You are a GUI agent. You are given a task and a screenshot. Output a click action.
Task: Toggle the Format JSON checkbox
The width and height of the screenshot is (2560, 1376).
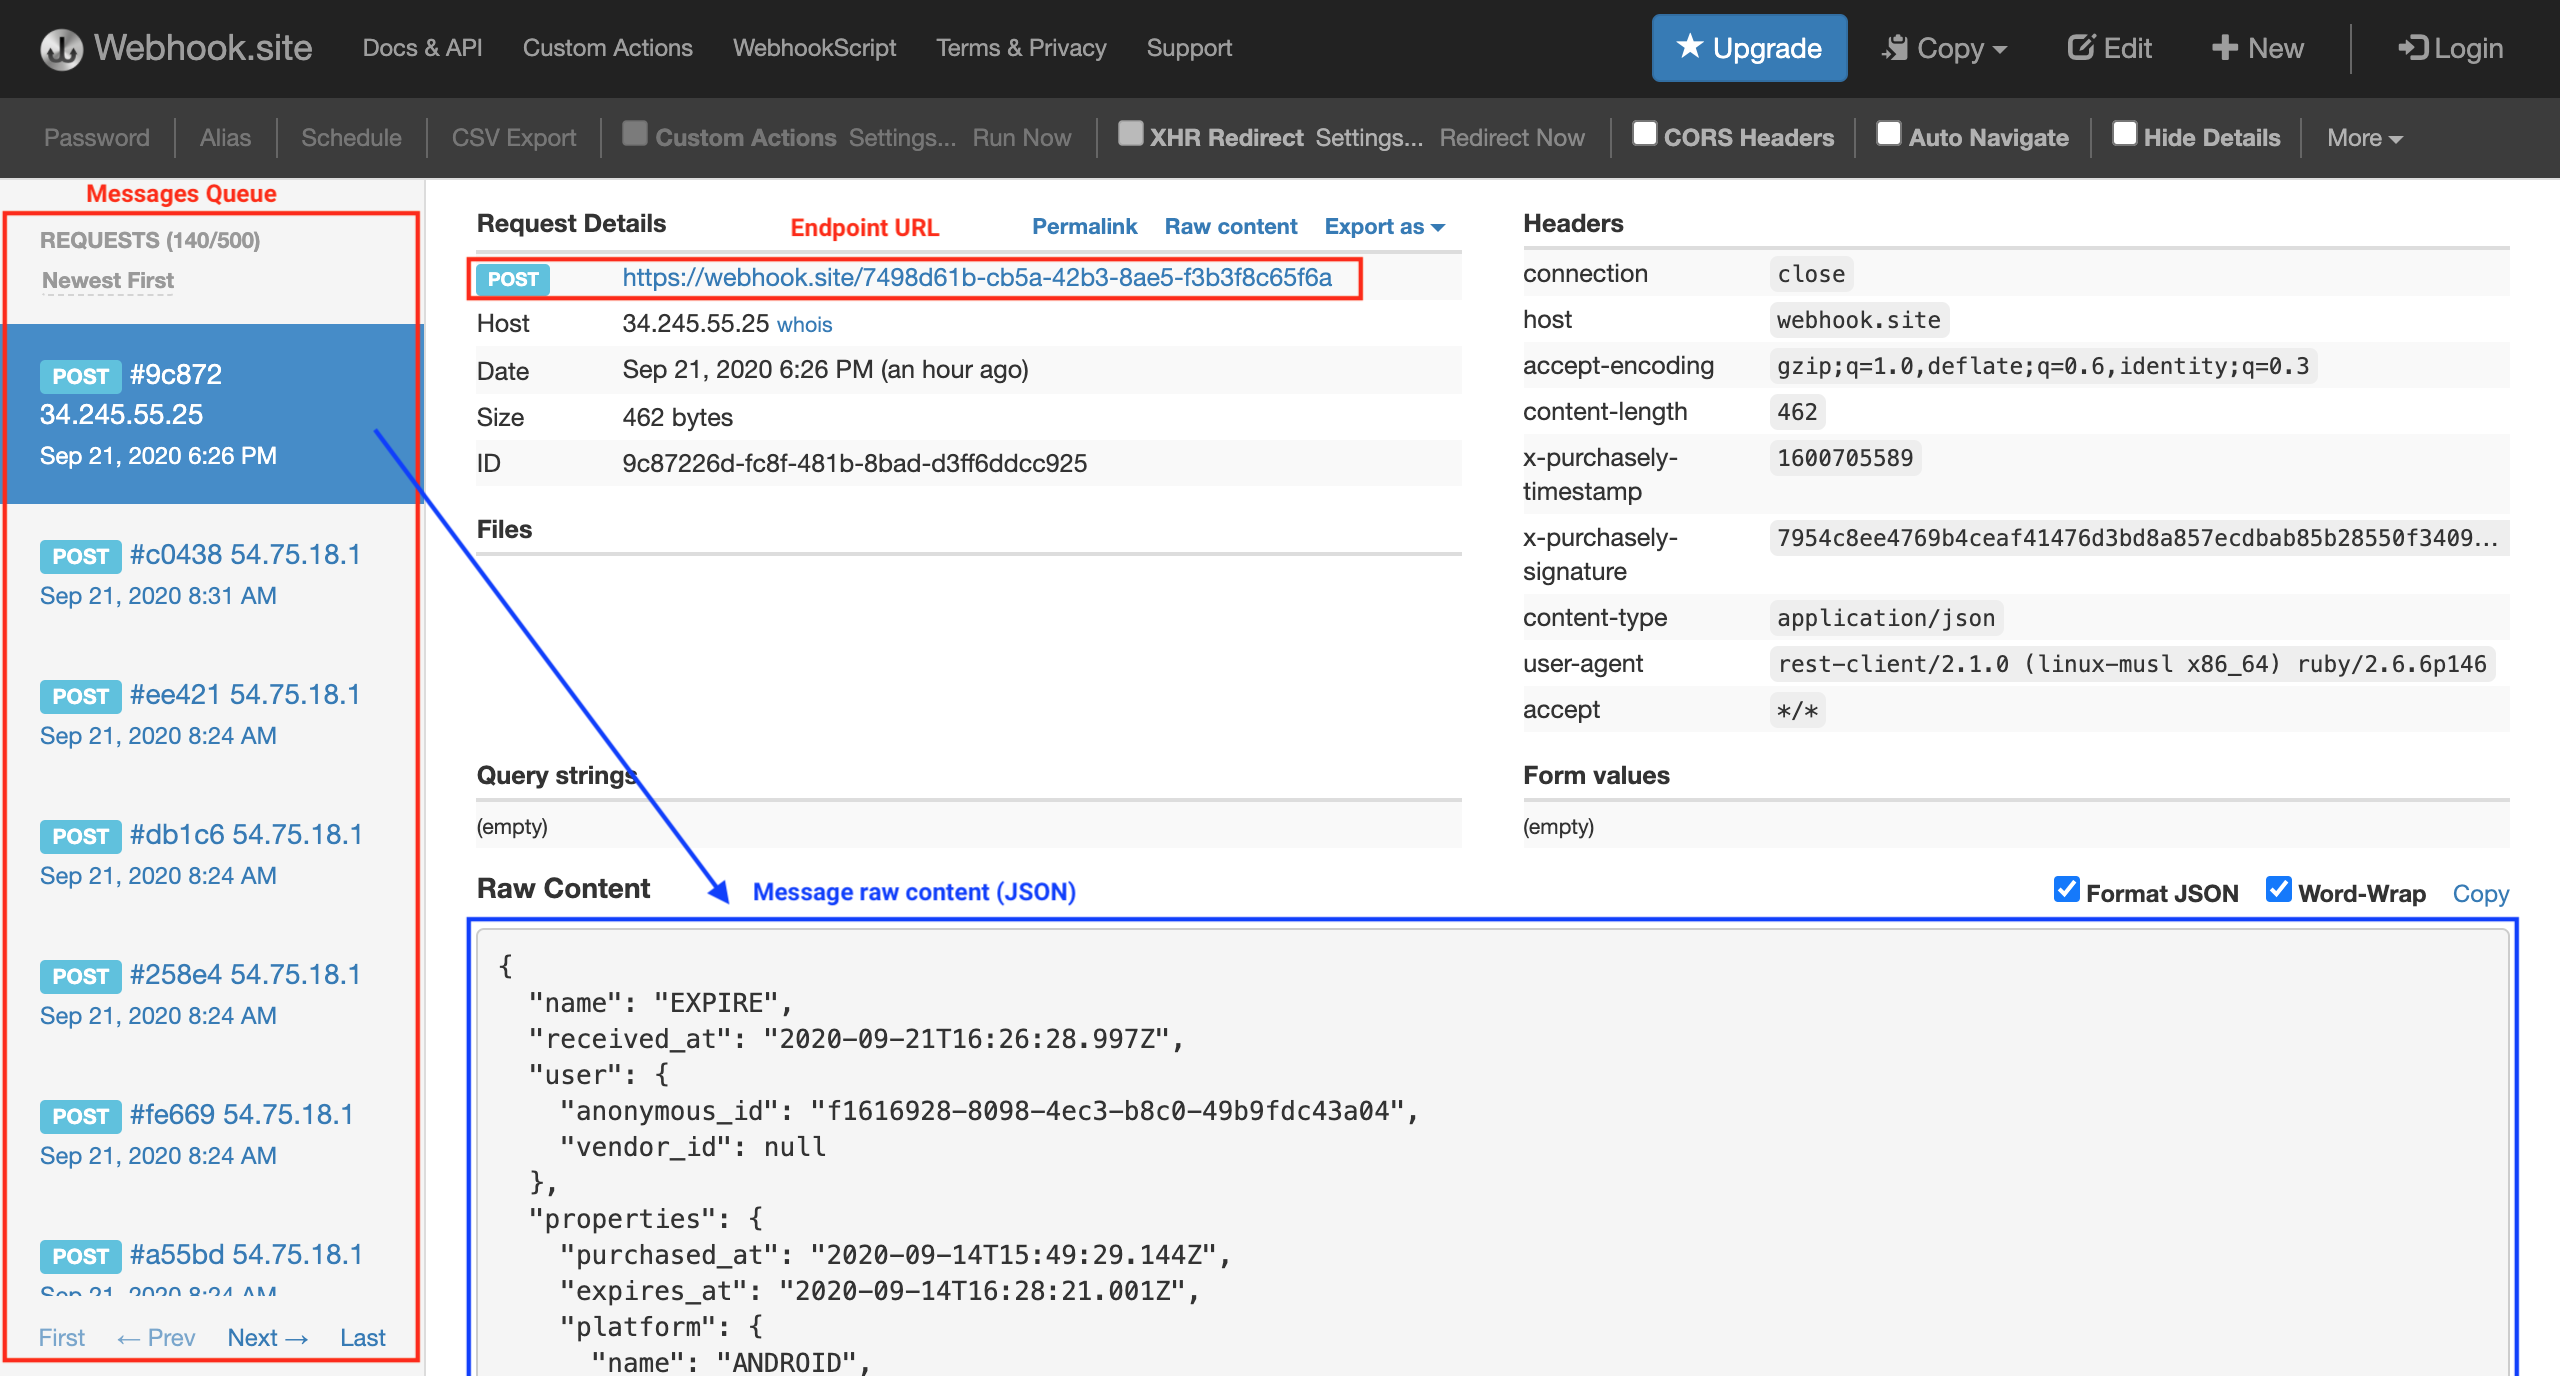tap(2066, 889)
